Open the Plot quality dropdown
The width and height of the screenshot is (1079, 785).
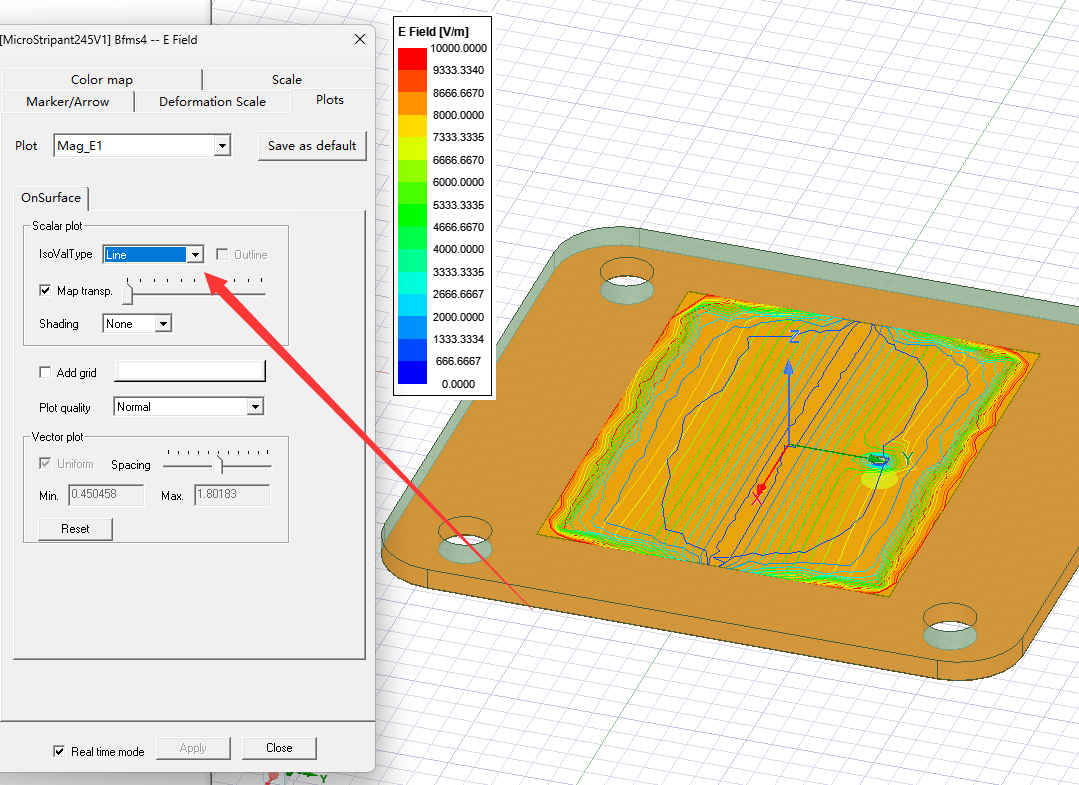tap(255, 407)
